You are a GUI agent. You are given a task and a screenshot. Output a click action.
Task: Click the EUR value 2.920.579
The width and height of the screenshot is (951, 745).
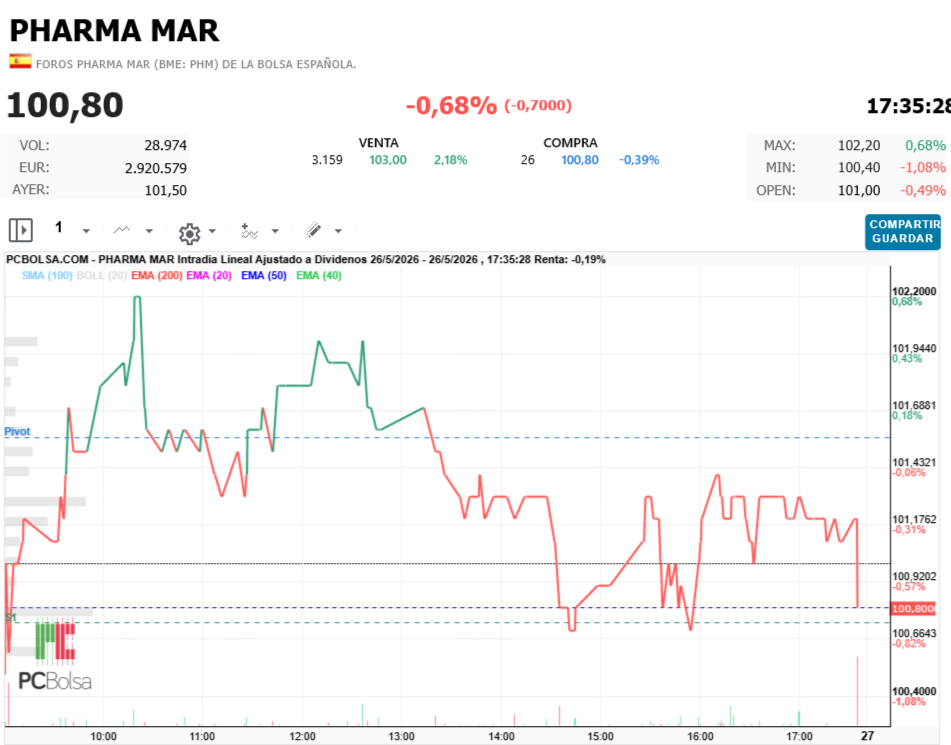point(156,168)
